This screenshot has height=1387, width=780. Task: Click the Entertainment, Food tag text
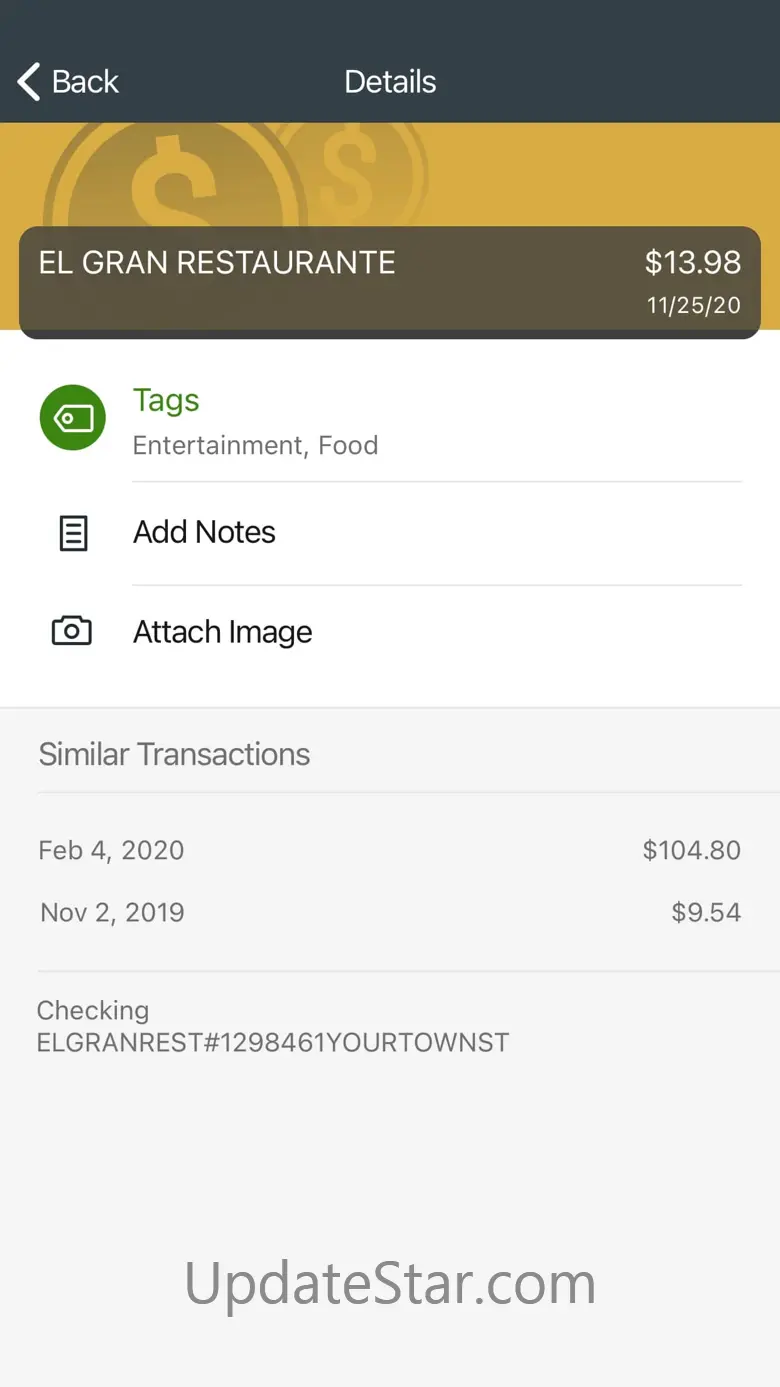pos(255,445)
